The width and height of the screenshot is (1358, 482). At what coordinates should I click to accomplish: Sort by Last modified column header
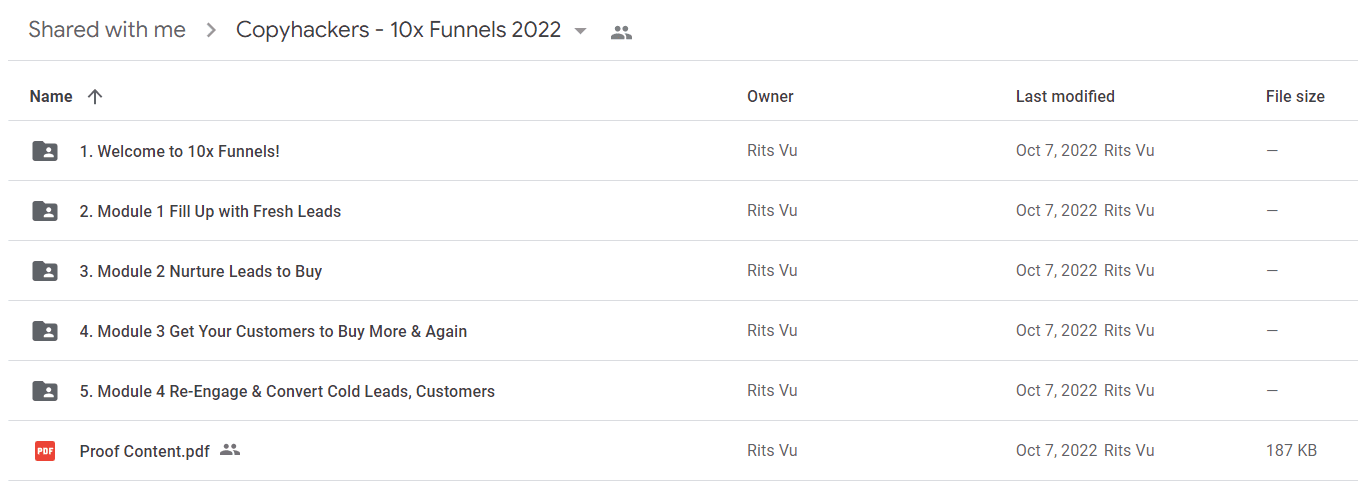tap(1065, 97)
